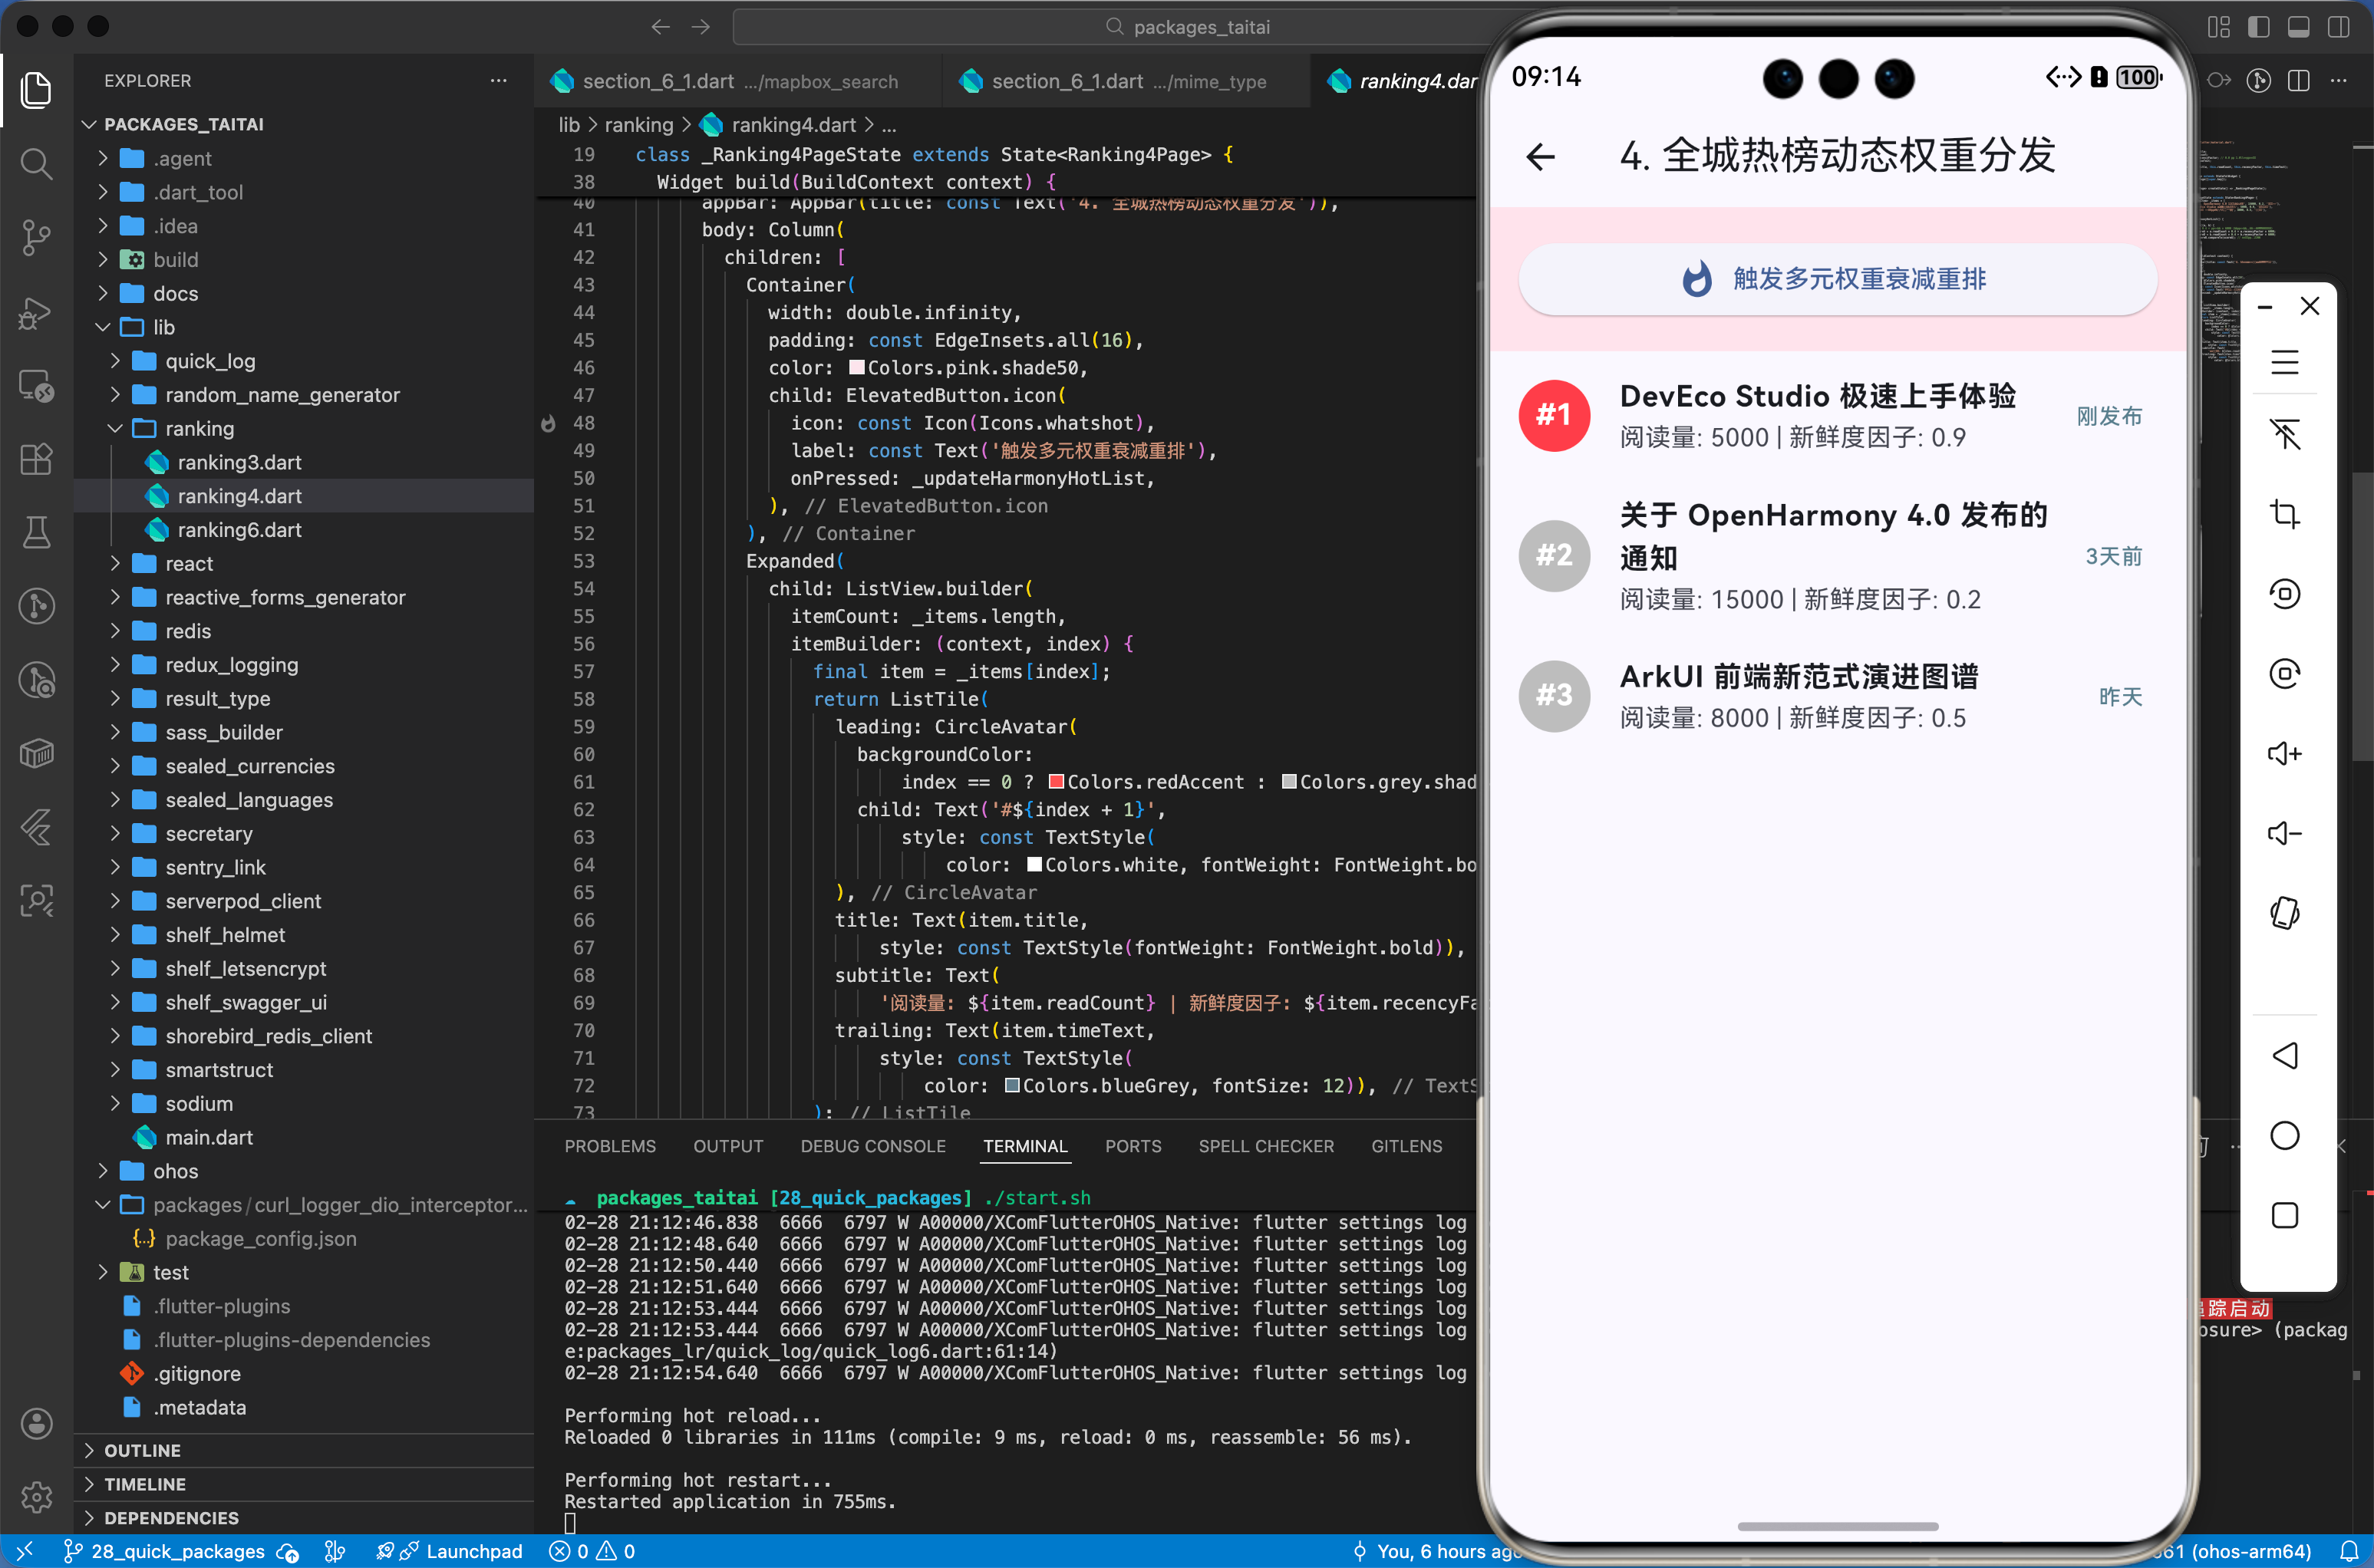Open the Extensions view

[37, 459]
